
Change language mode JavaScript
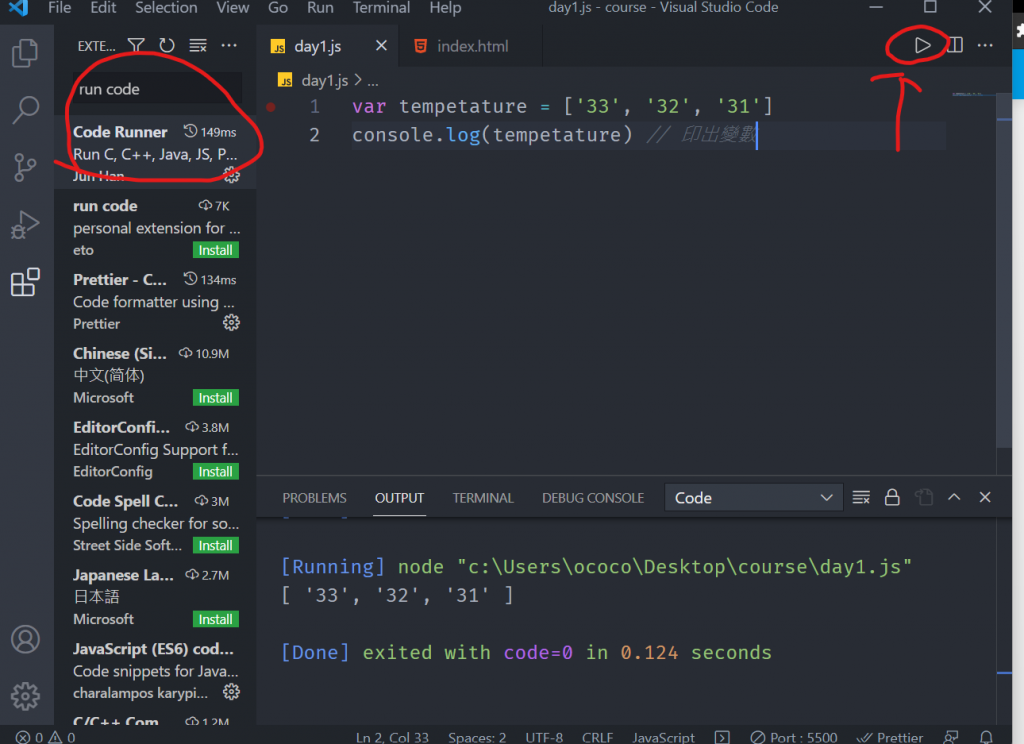[663, 737]
